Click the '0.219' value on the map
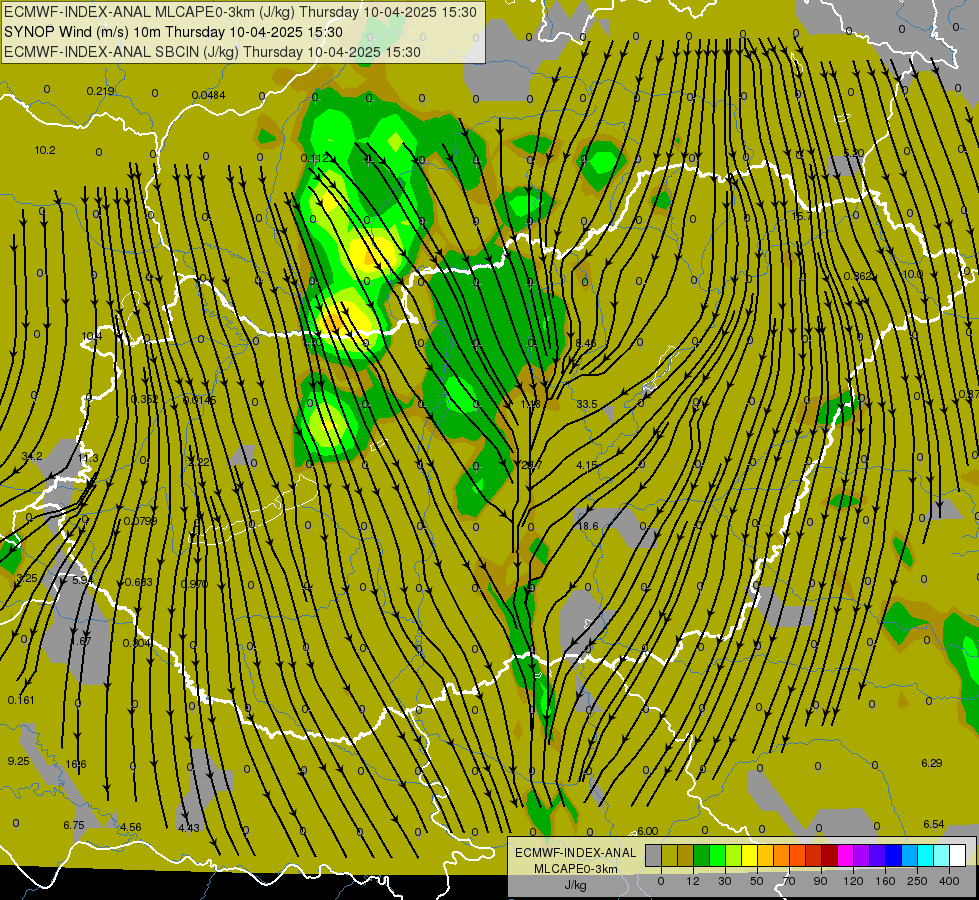 pyautogui.click(x=100, y=91)
